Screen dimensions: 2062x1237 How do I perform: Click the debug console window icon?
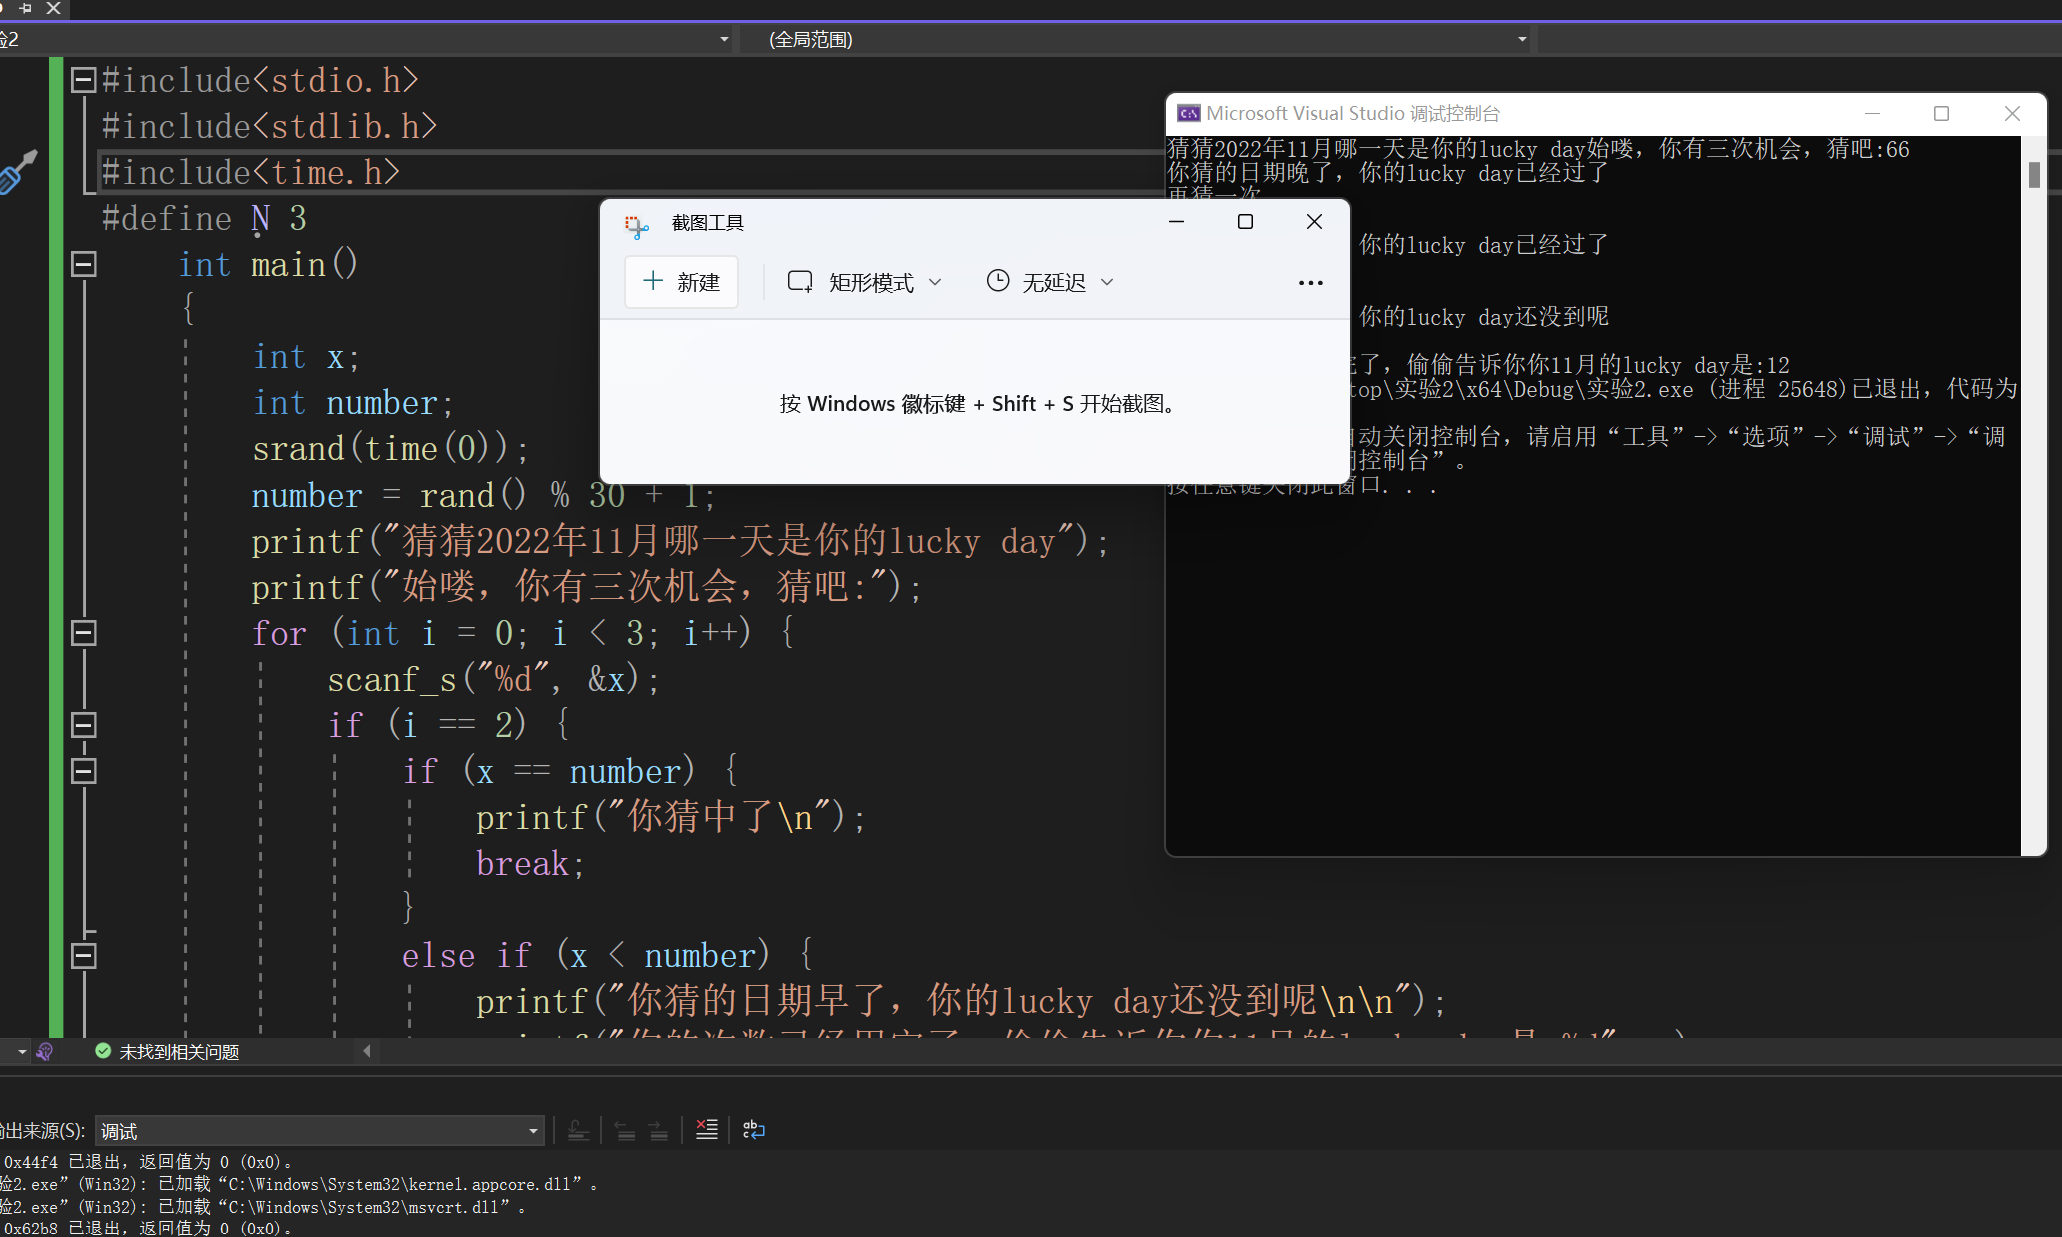[1188, 114]
